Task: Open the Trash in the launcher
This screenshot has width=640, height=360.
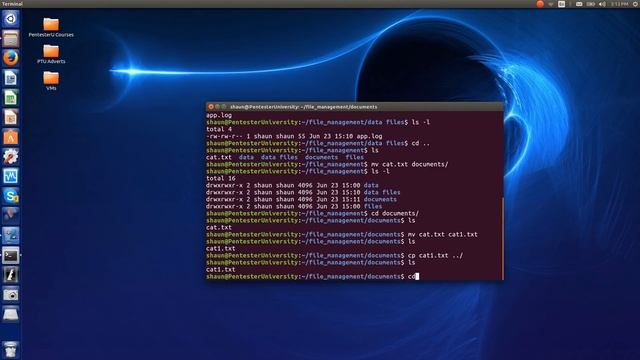Action: pos(11,350)
